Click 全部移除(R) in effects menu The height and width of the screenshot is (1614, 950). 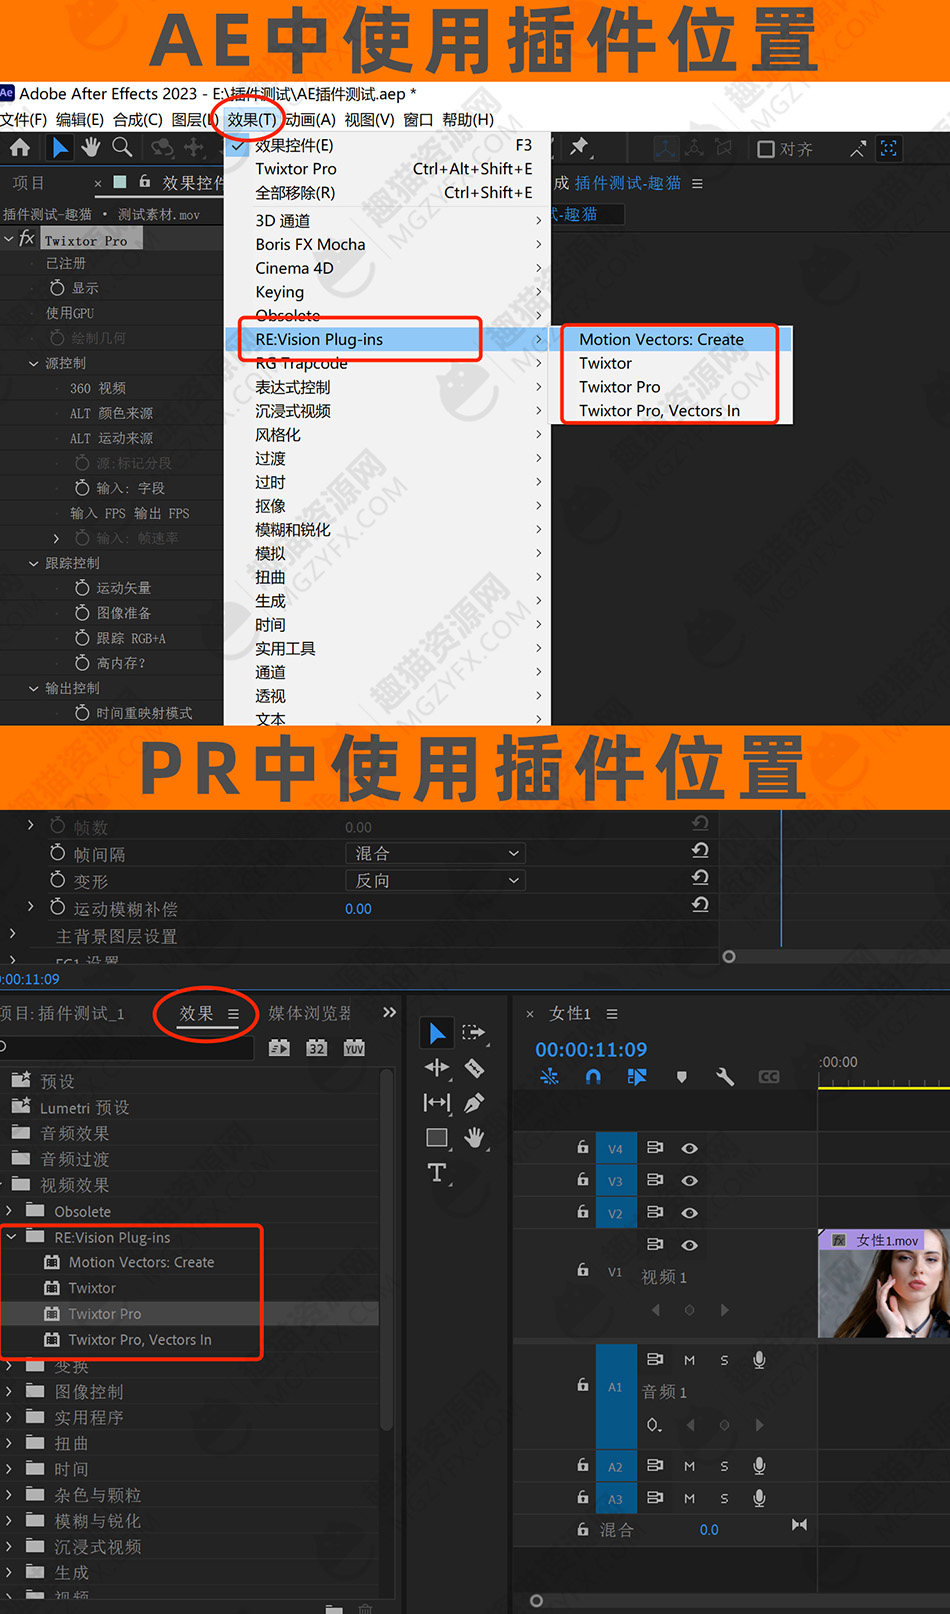[388, 193]
